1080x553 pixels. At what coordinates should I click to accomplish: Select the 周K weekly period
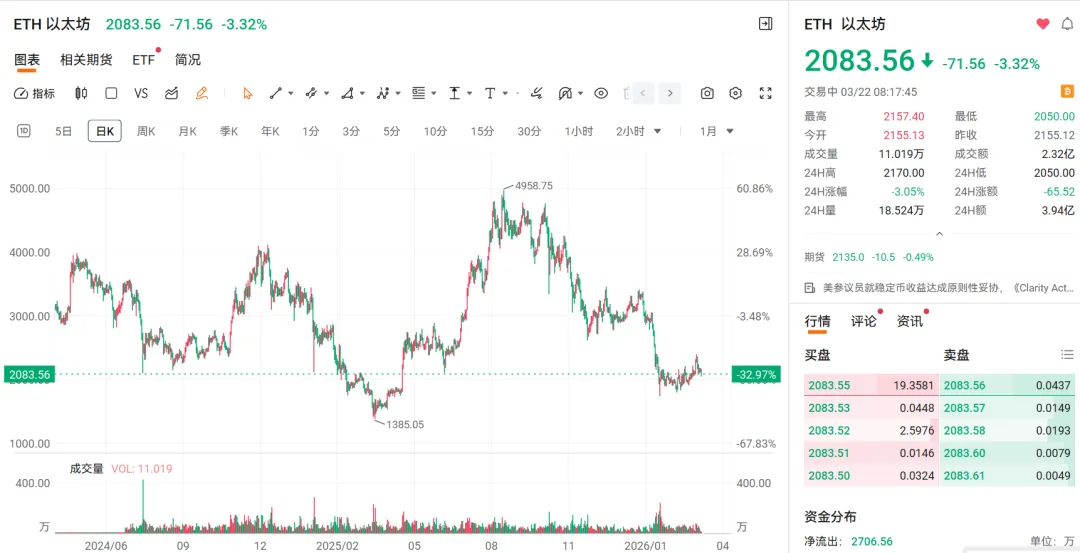(146, 132)
